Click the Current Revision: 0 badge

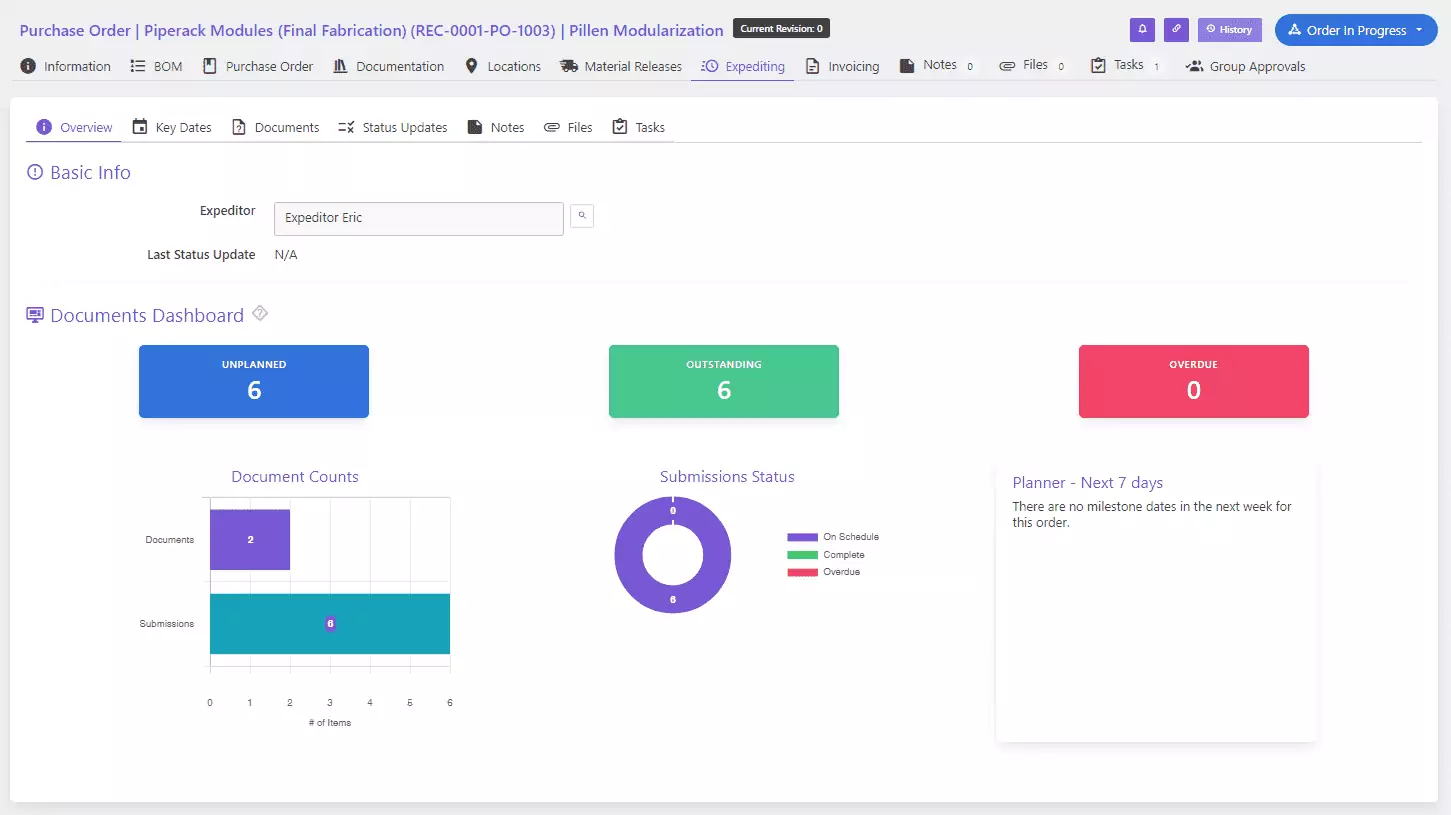(x=781, y=29)
